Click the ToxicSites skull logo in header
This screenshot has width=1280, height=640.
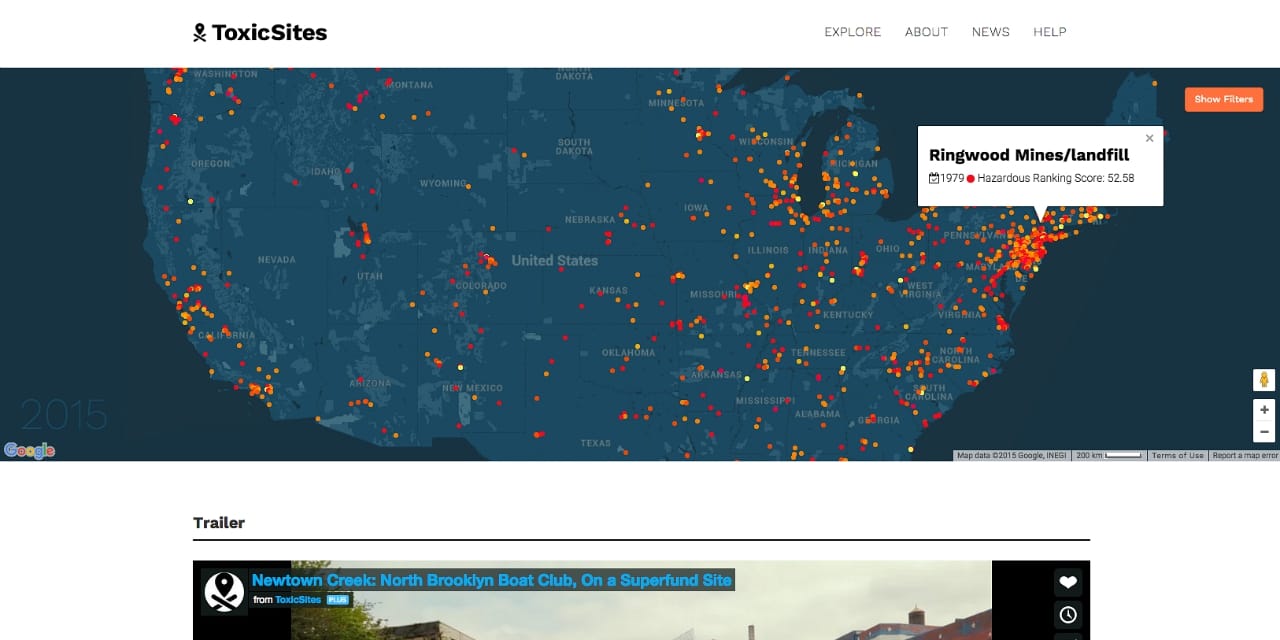pyautogui.click(x=198, y=31)
